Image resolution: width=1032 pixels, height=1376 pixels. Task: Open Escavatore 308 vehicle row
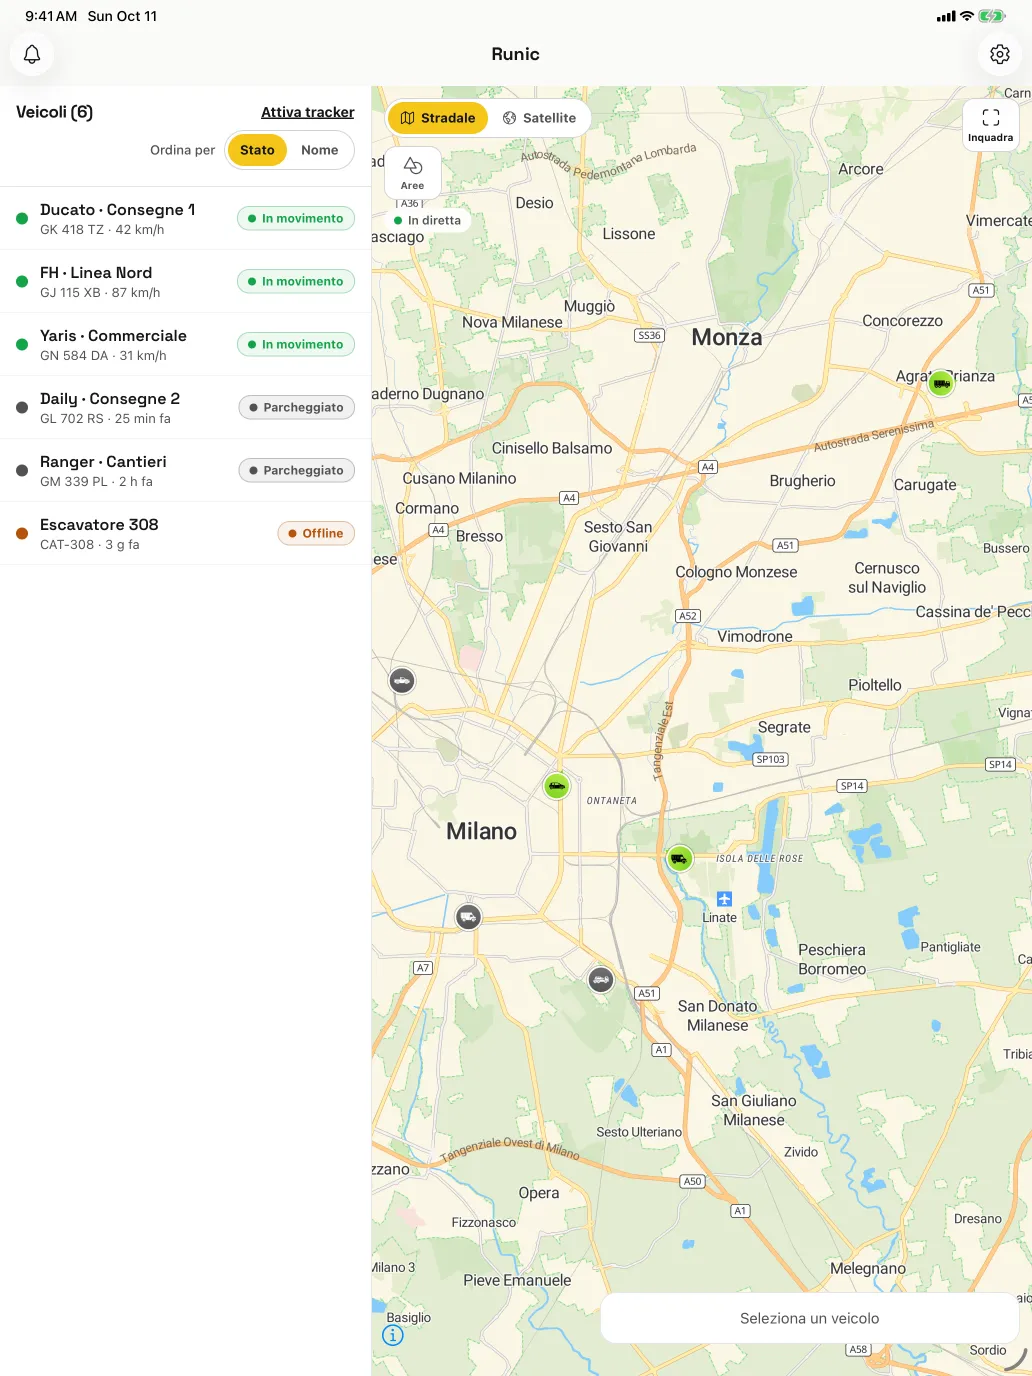(185, 534)
